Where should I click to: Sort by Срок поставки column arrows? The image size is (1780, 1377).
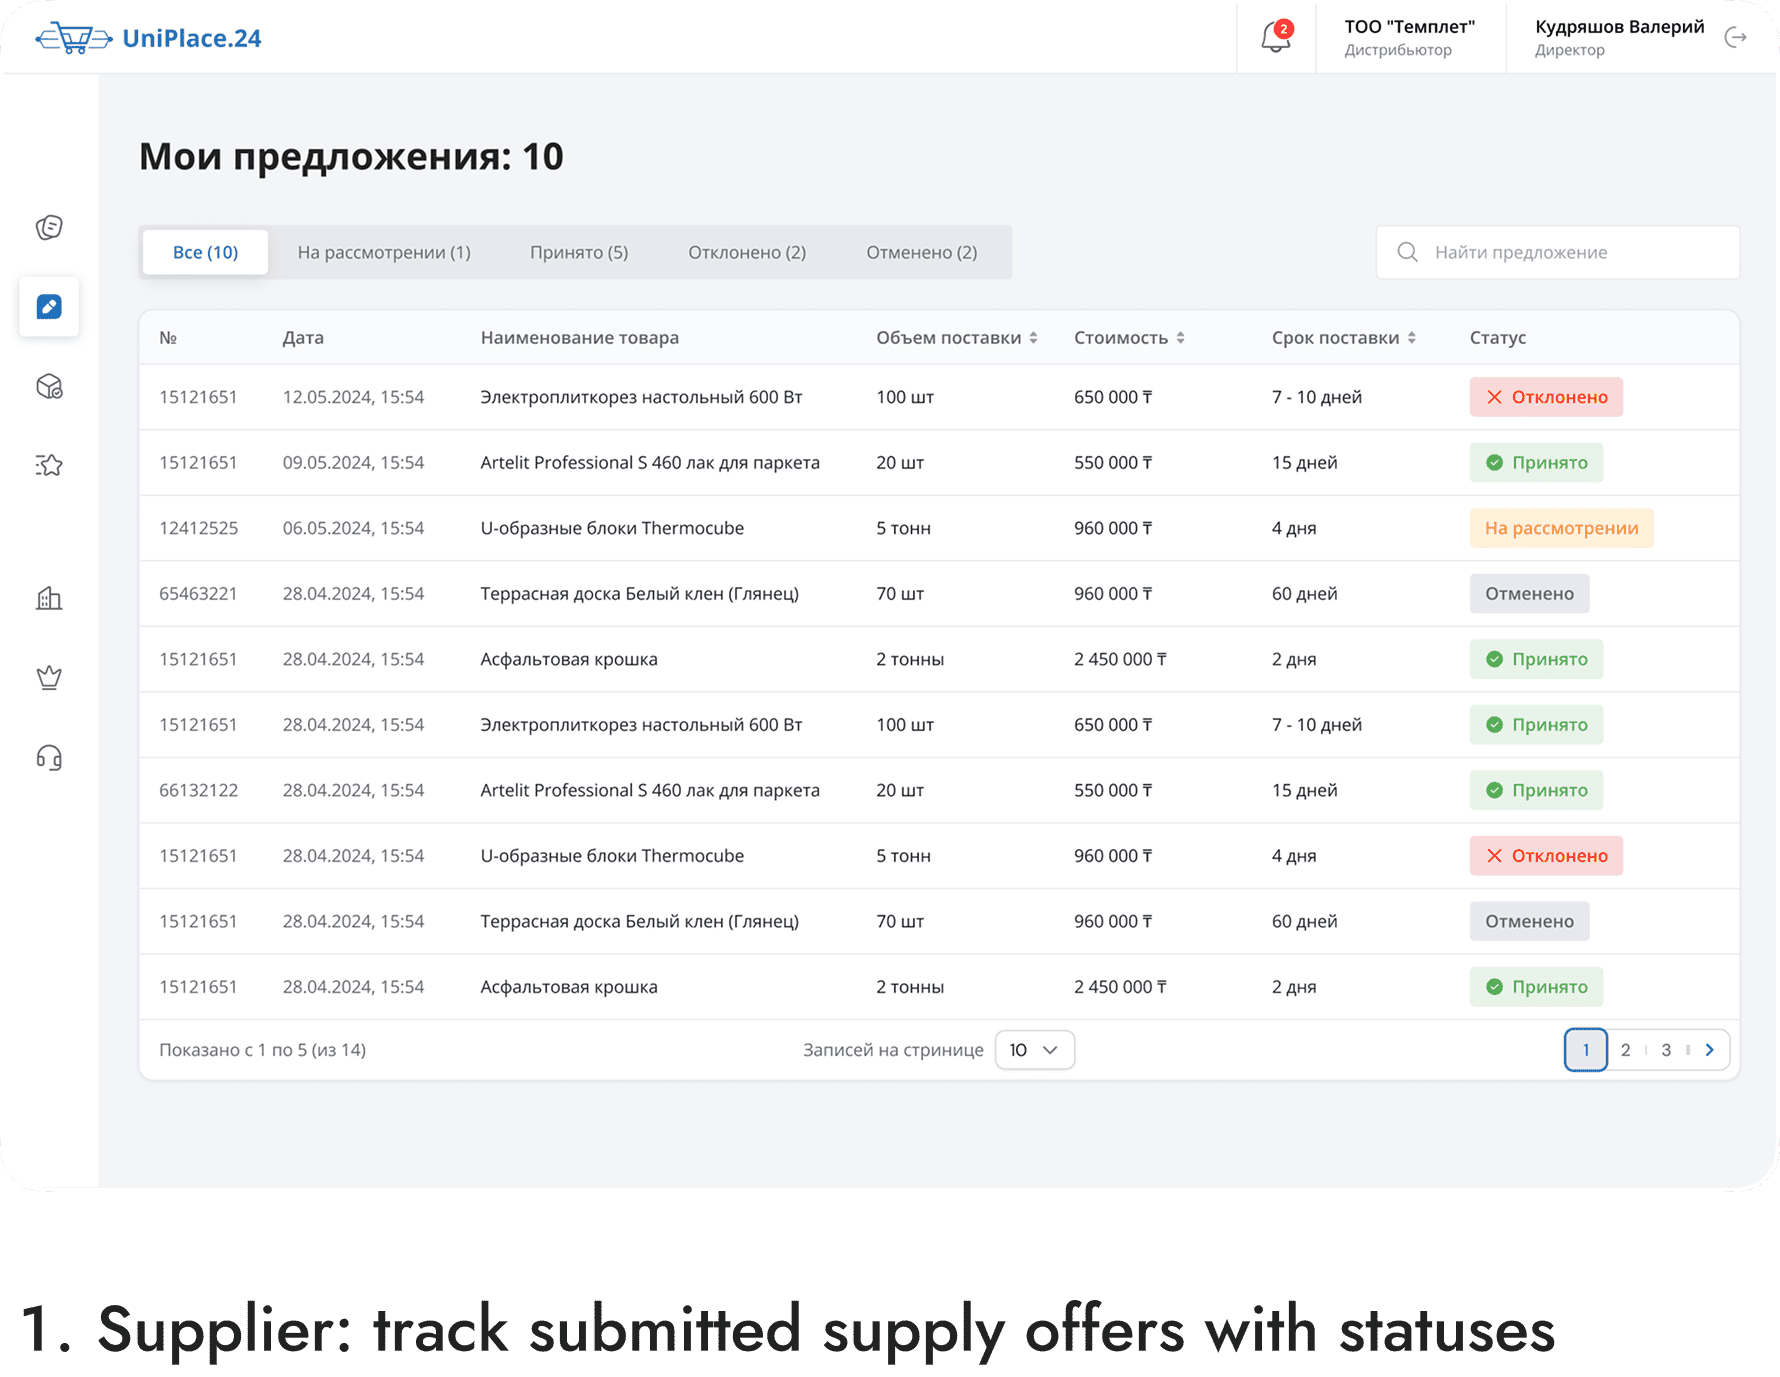tap(1411, 338)
